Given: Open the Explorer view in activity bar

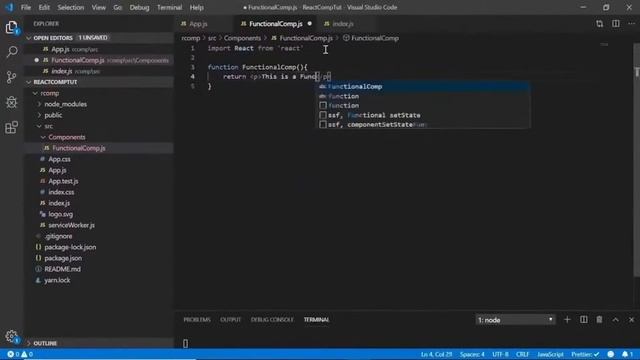Looking at the screenshot, I should [11, 27].
